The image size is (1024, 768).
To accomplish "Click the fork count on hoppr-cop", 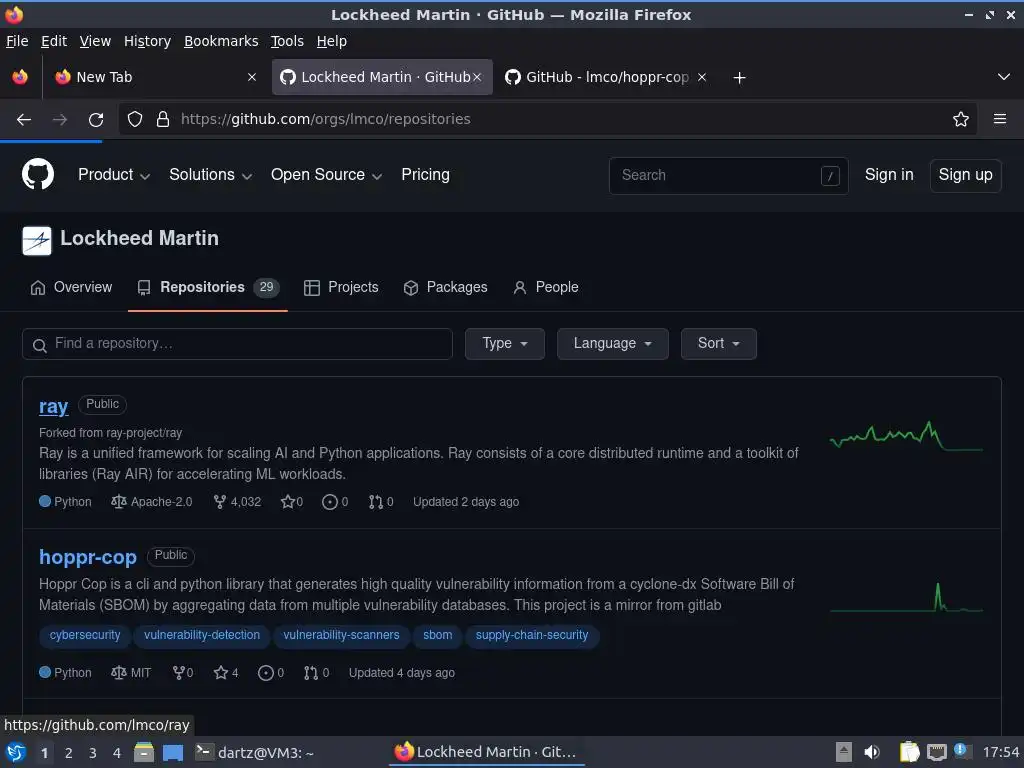I will click(x=183, y=673).
